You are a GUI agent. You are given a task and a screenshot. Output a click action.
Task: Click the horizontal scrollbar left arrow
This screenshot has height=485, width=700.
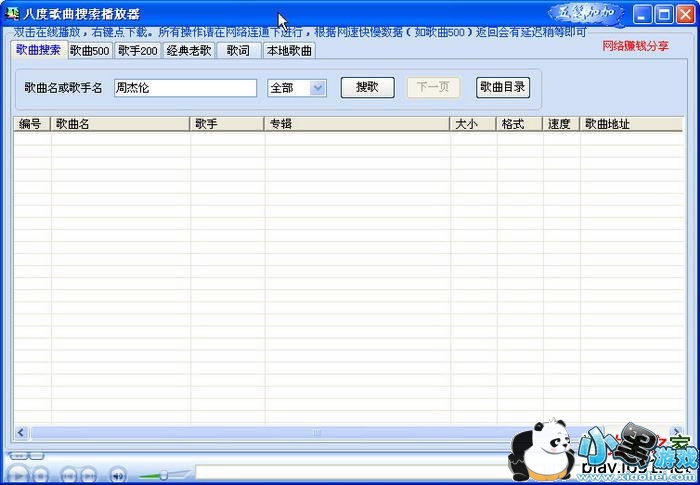pyautogui.click(x=21, y=432)
